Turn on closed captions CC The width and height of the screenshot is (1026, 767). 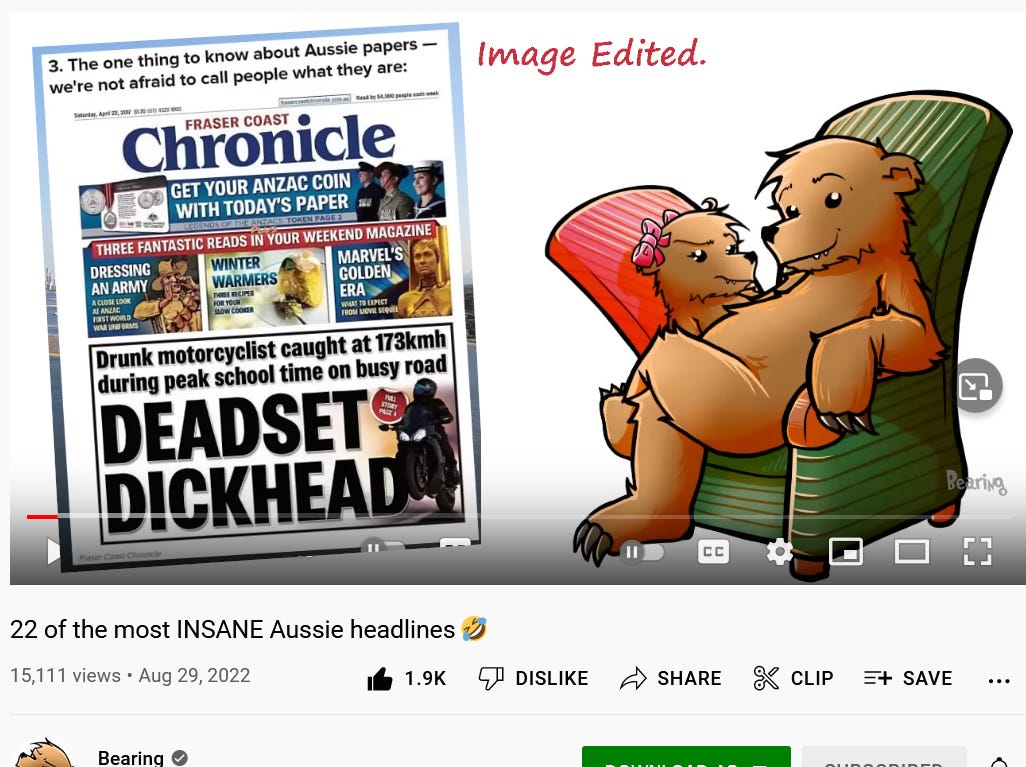tap(713, 552)
